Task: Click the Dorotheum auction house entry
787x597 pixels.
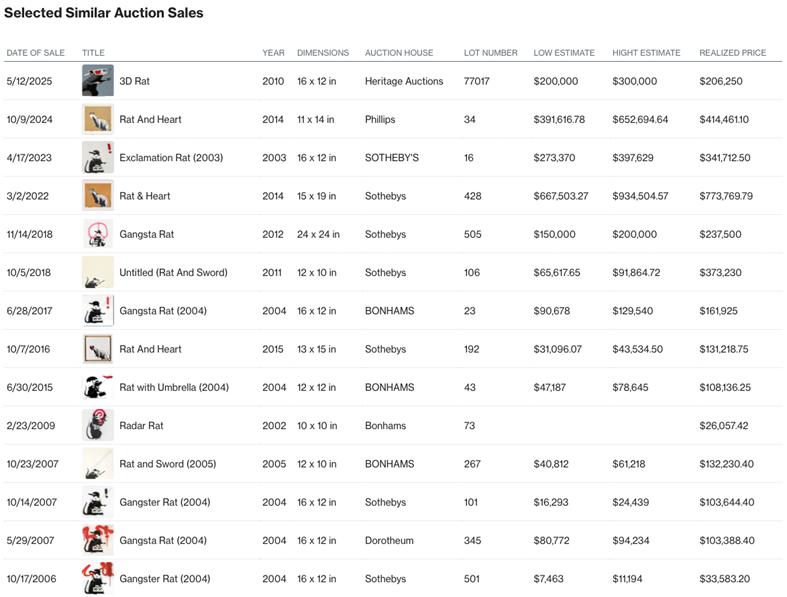Action: (389, 541)
